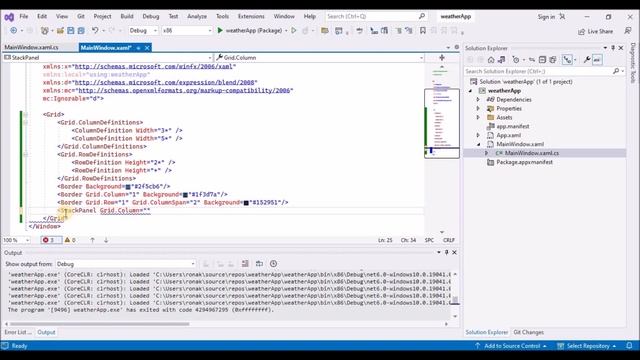Click the #2f5cb6 color swatch
Image resolution: width=640 pixels, height=360 pixels.
[128, 187]
